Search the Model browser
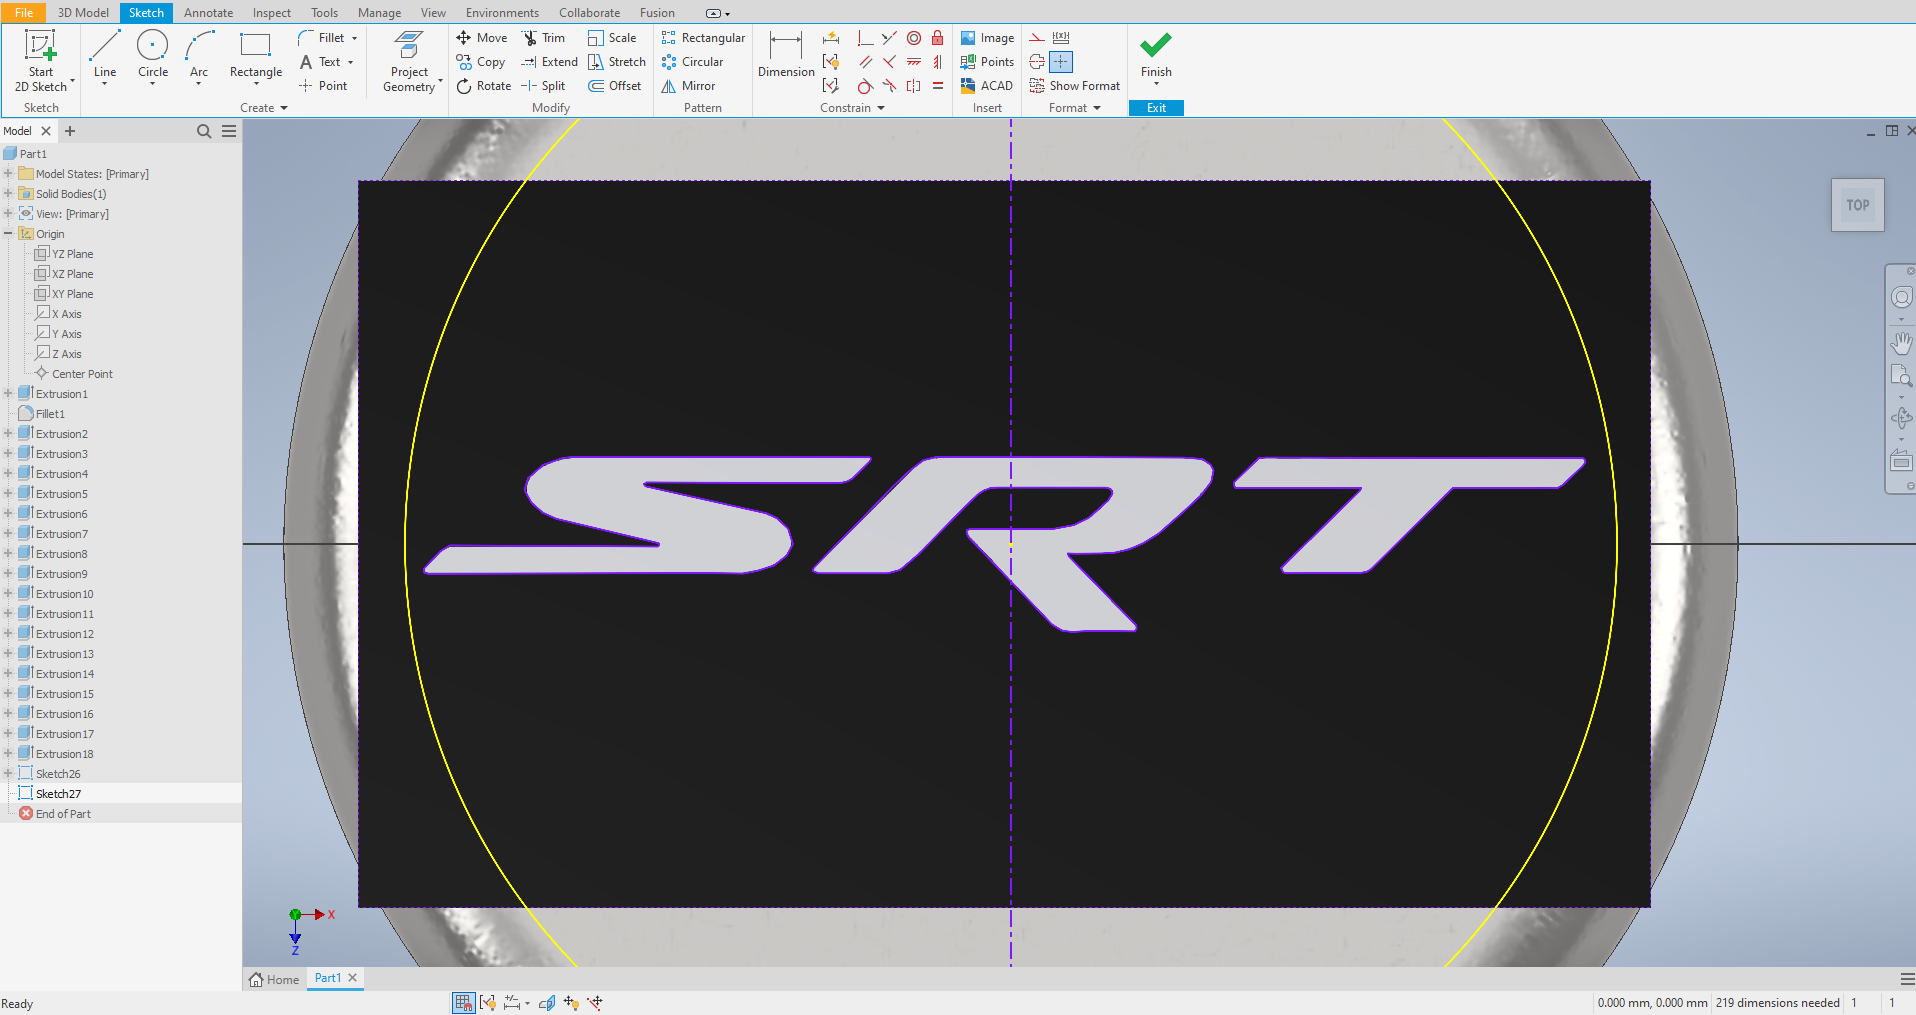 click(x=204, y=131)
